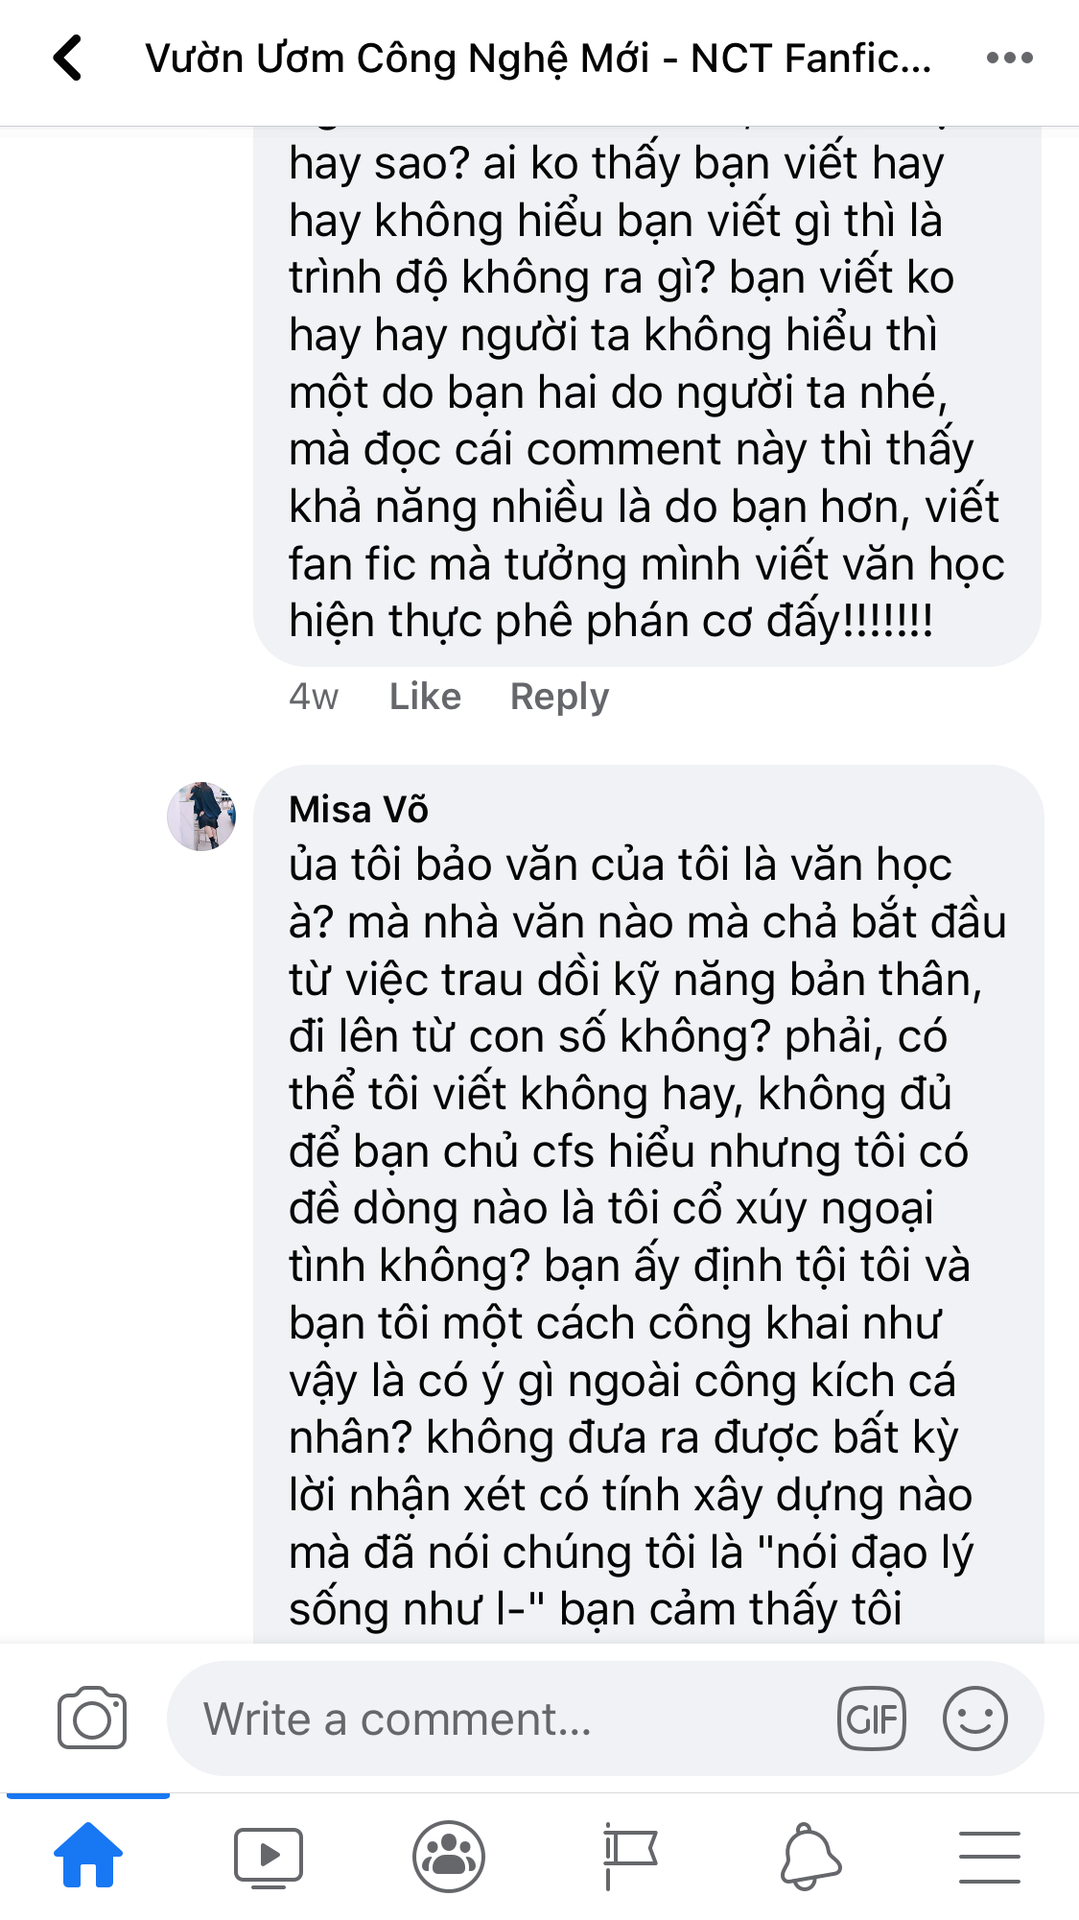The image size is (1079, 1920).
Task: Open the three-dot more options menu
Action: (1009, 58)
